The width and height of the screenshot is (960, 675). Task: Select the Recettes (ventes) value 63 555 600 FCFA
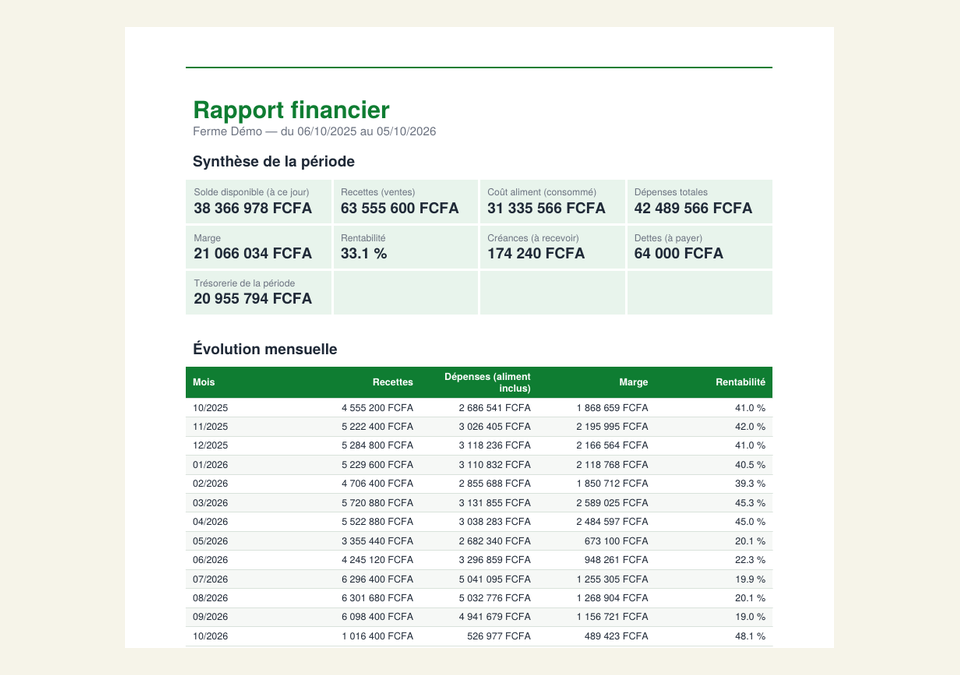[x=400, y=208]
